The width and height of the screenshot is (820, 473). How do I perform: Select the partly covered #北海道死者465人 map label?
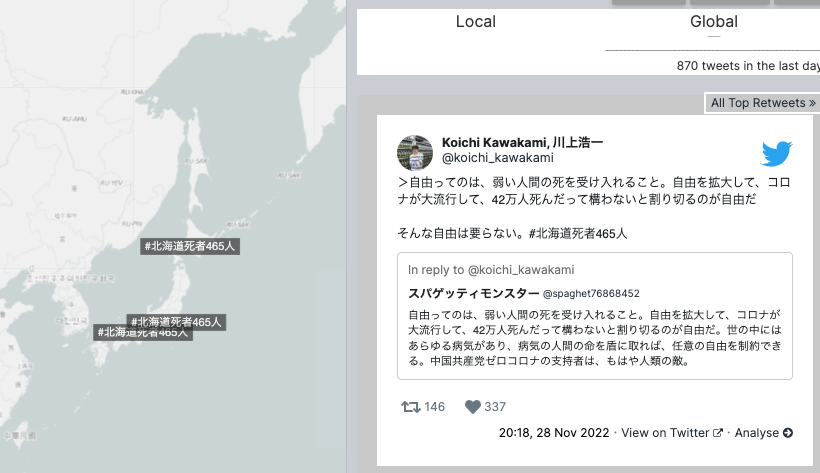[143, 333]
